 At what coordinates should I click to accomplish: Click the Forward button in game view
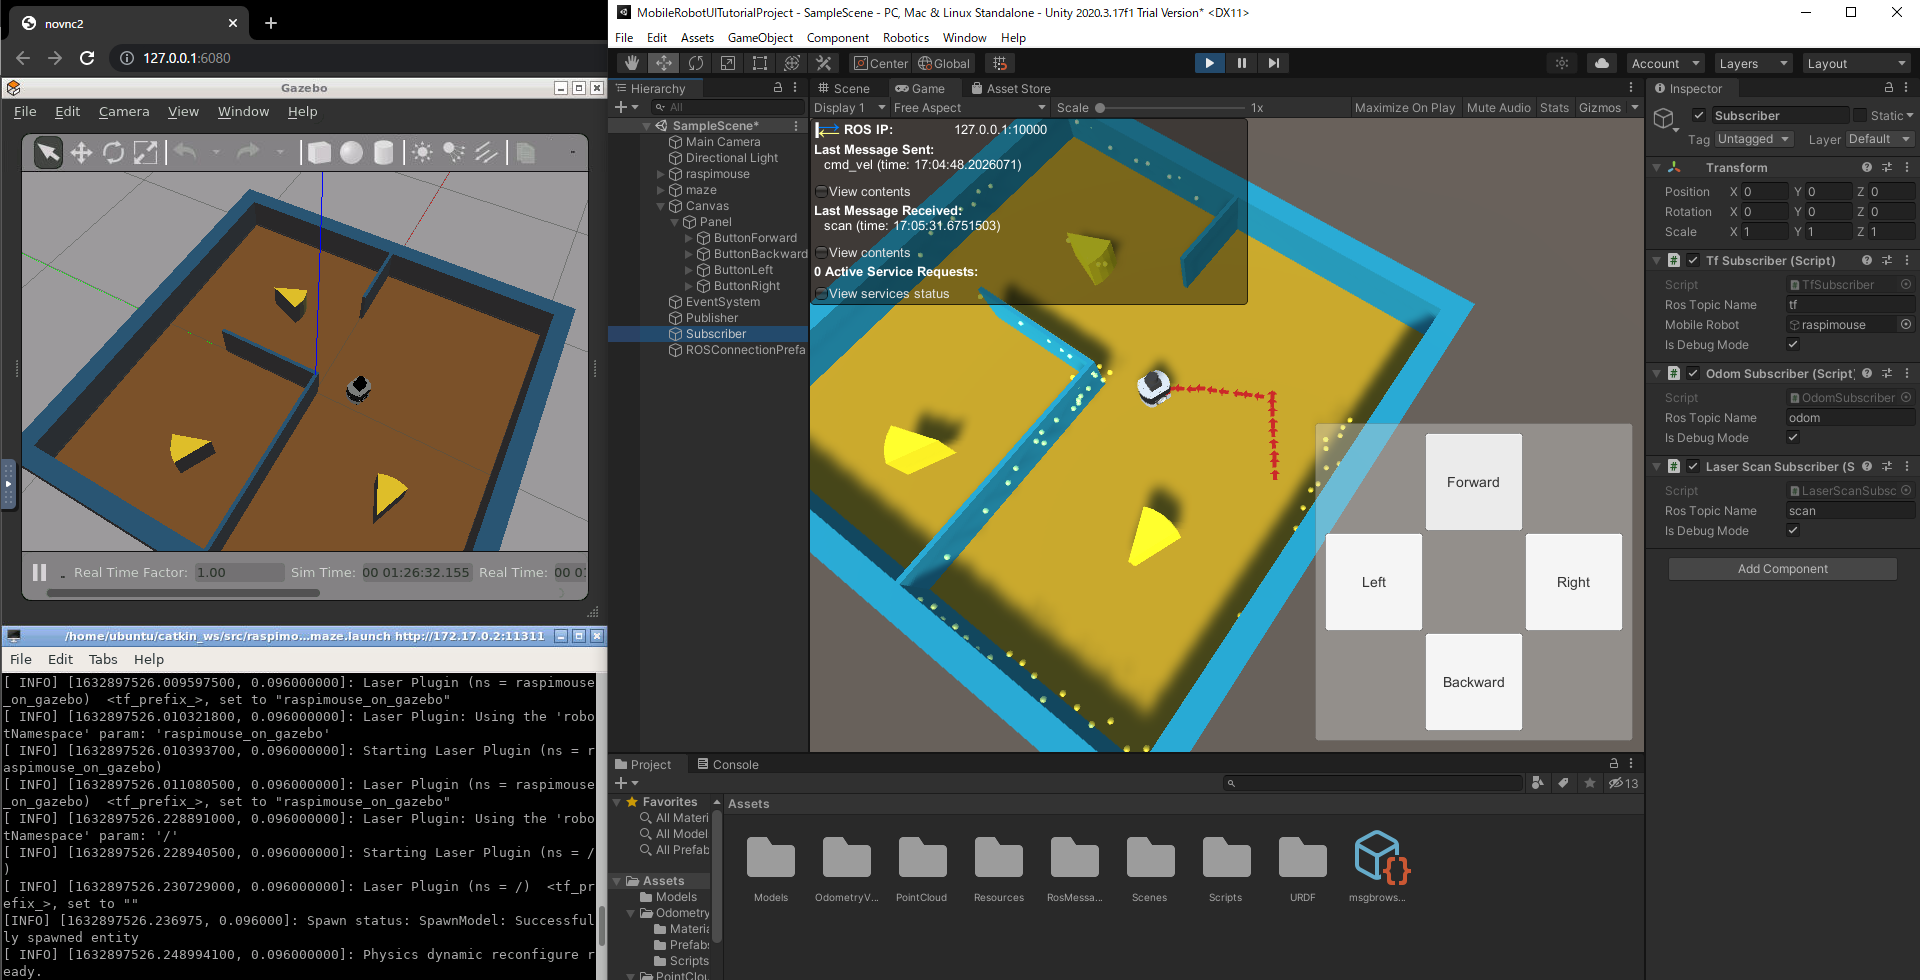tap(1473, 482)
